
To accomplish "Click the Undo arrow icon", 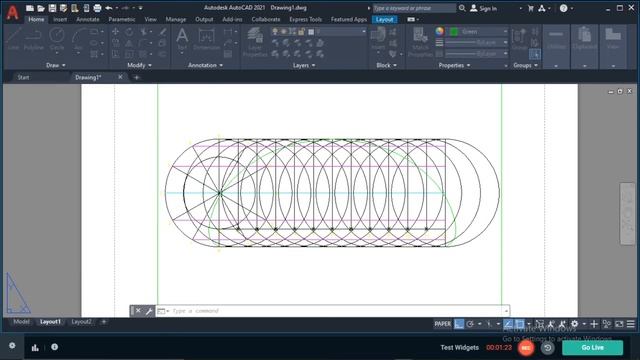I will 109,8.
